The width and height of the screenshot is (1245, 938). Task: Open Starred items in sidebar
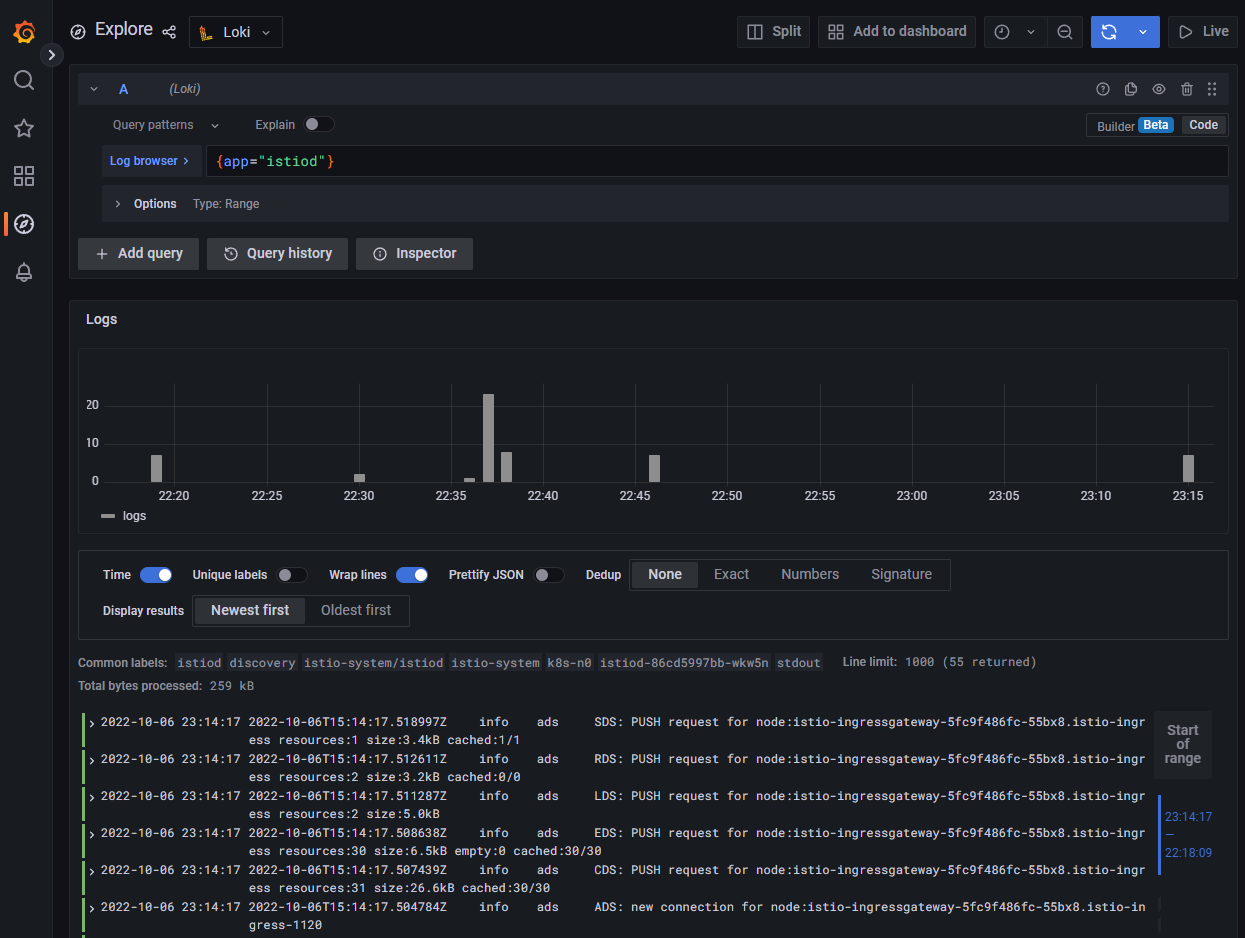click(24, 128)
